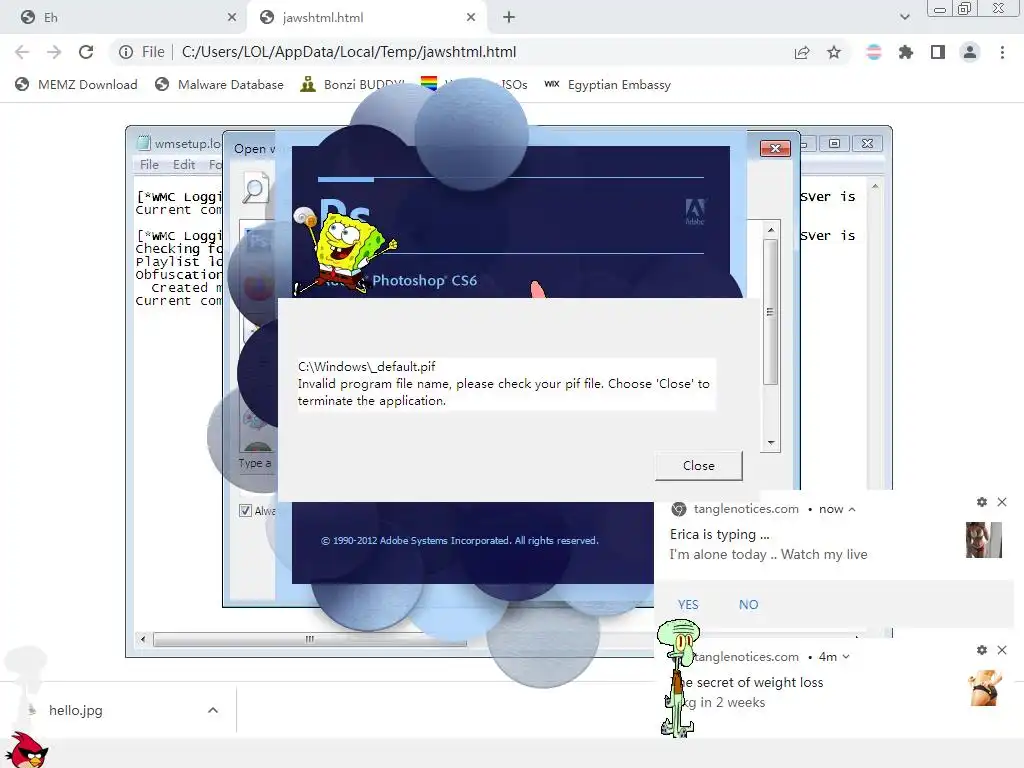
Task: Click NO on Erica notification
Action: (x=748, y=605)
